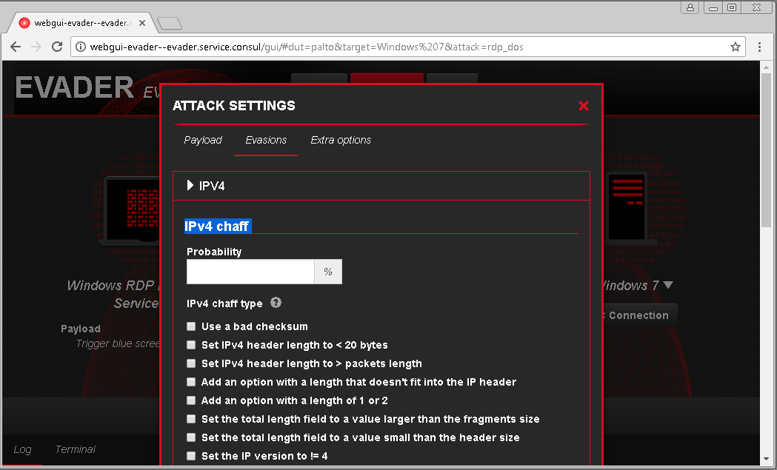Click the attacker laptop image
The height and width of the screenshot is (470, 777).
click(x=128, y=210)
